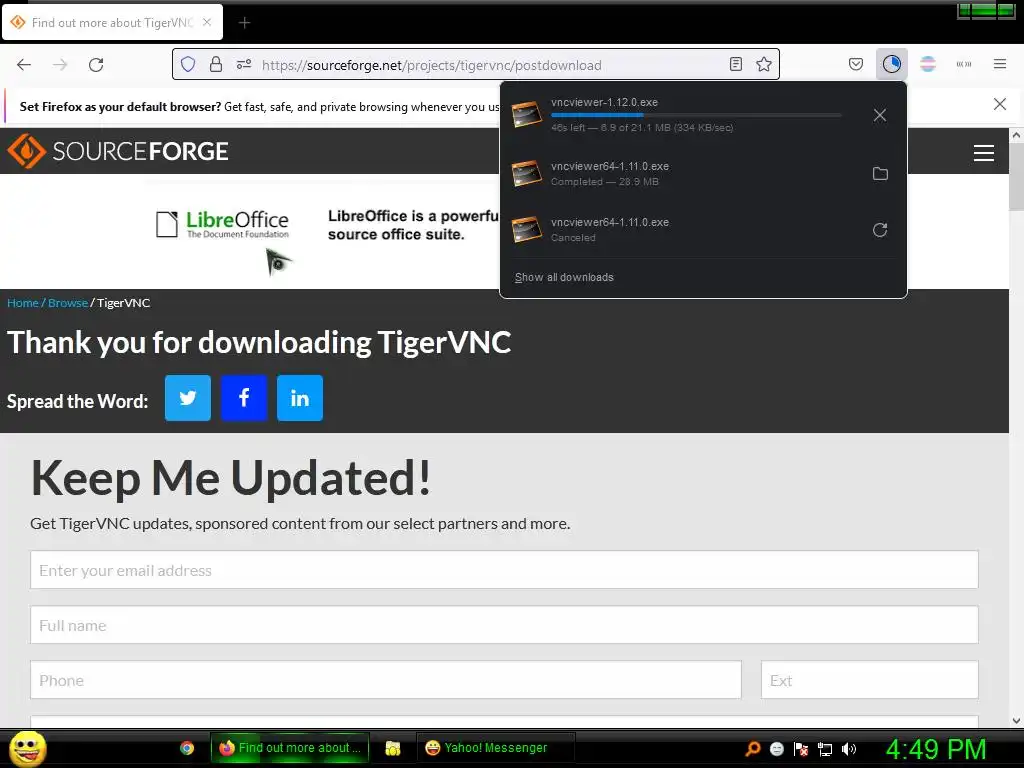Click the page vertical scrollbar thumb
Viewport: 1024px width, 768px height.
(x=1016, y=176)
